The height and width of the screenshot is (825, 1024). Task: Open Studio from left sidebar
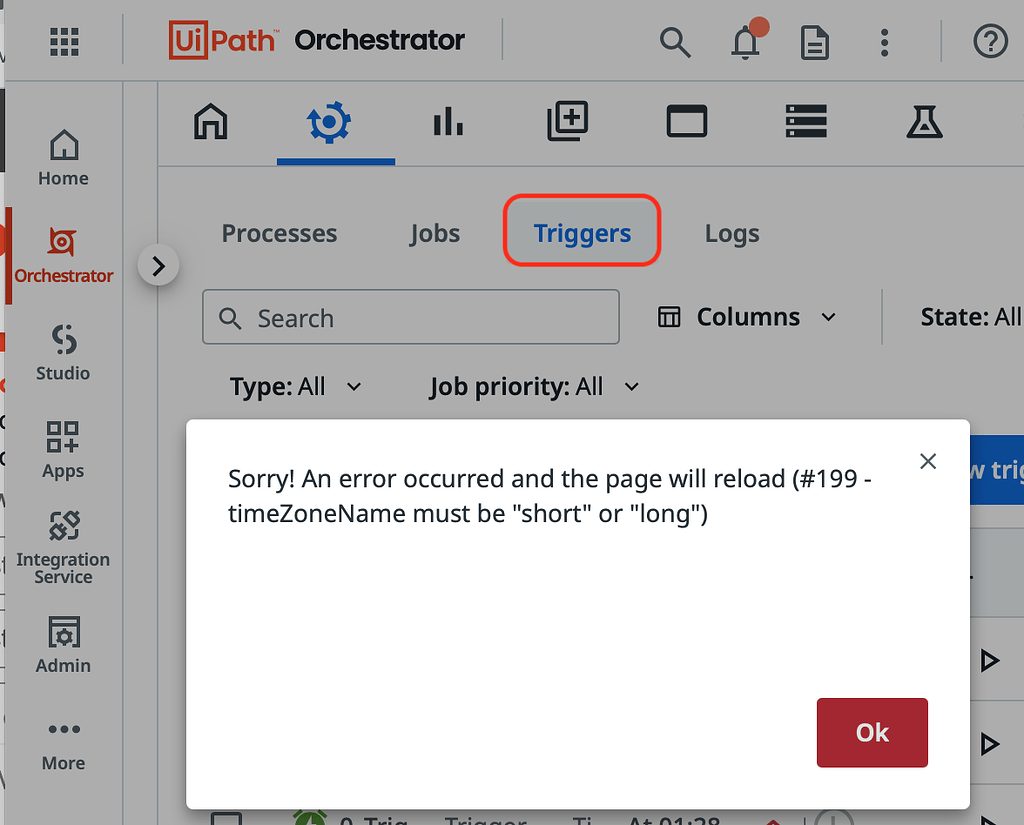point(63,353)
